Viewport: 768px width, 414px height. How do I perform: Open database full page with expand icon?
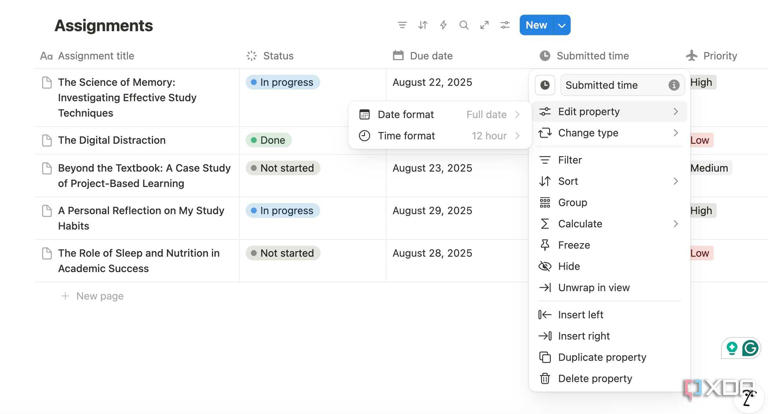click(484, 25)
